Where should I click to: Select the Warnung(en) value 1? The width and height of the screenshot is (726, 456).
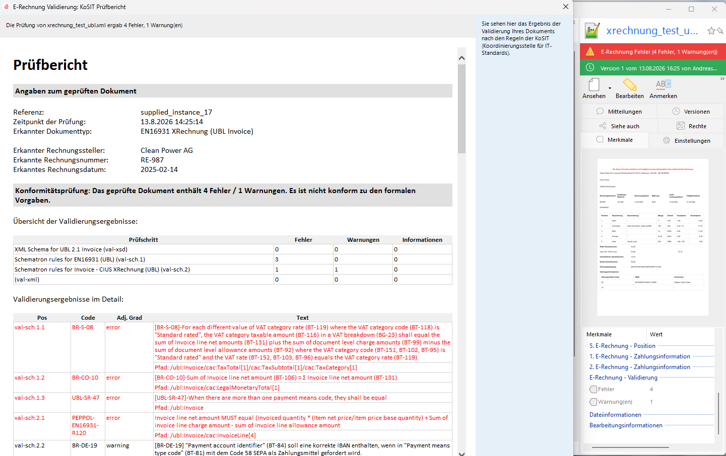pos(651,402)
